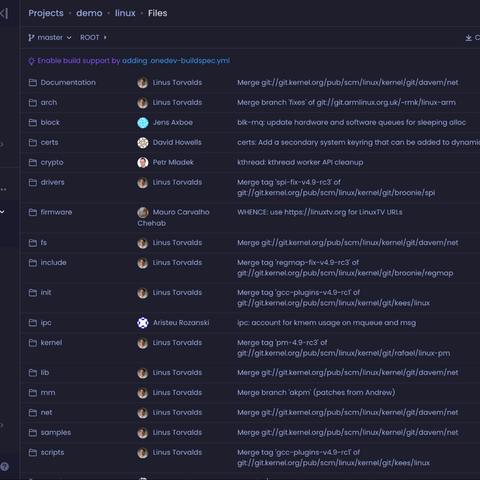Collapse the sidebar using the top-left toggle icon
480x480 pixels.
[x=4, y=13]
